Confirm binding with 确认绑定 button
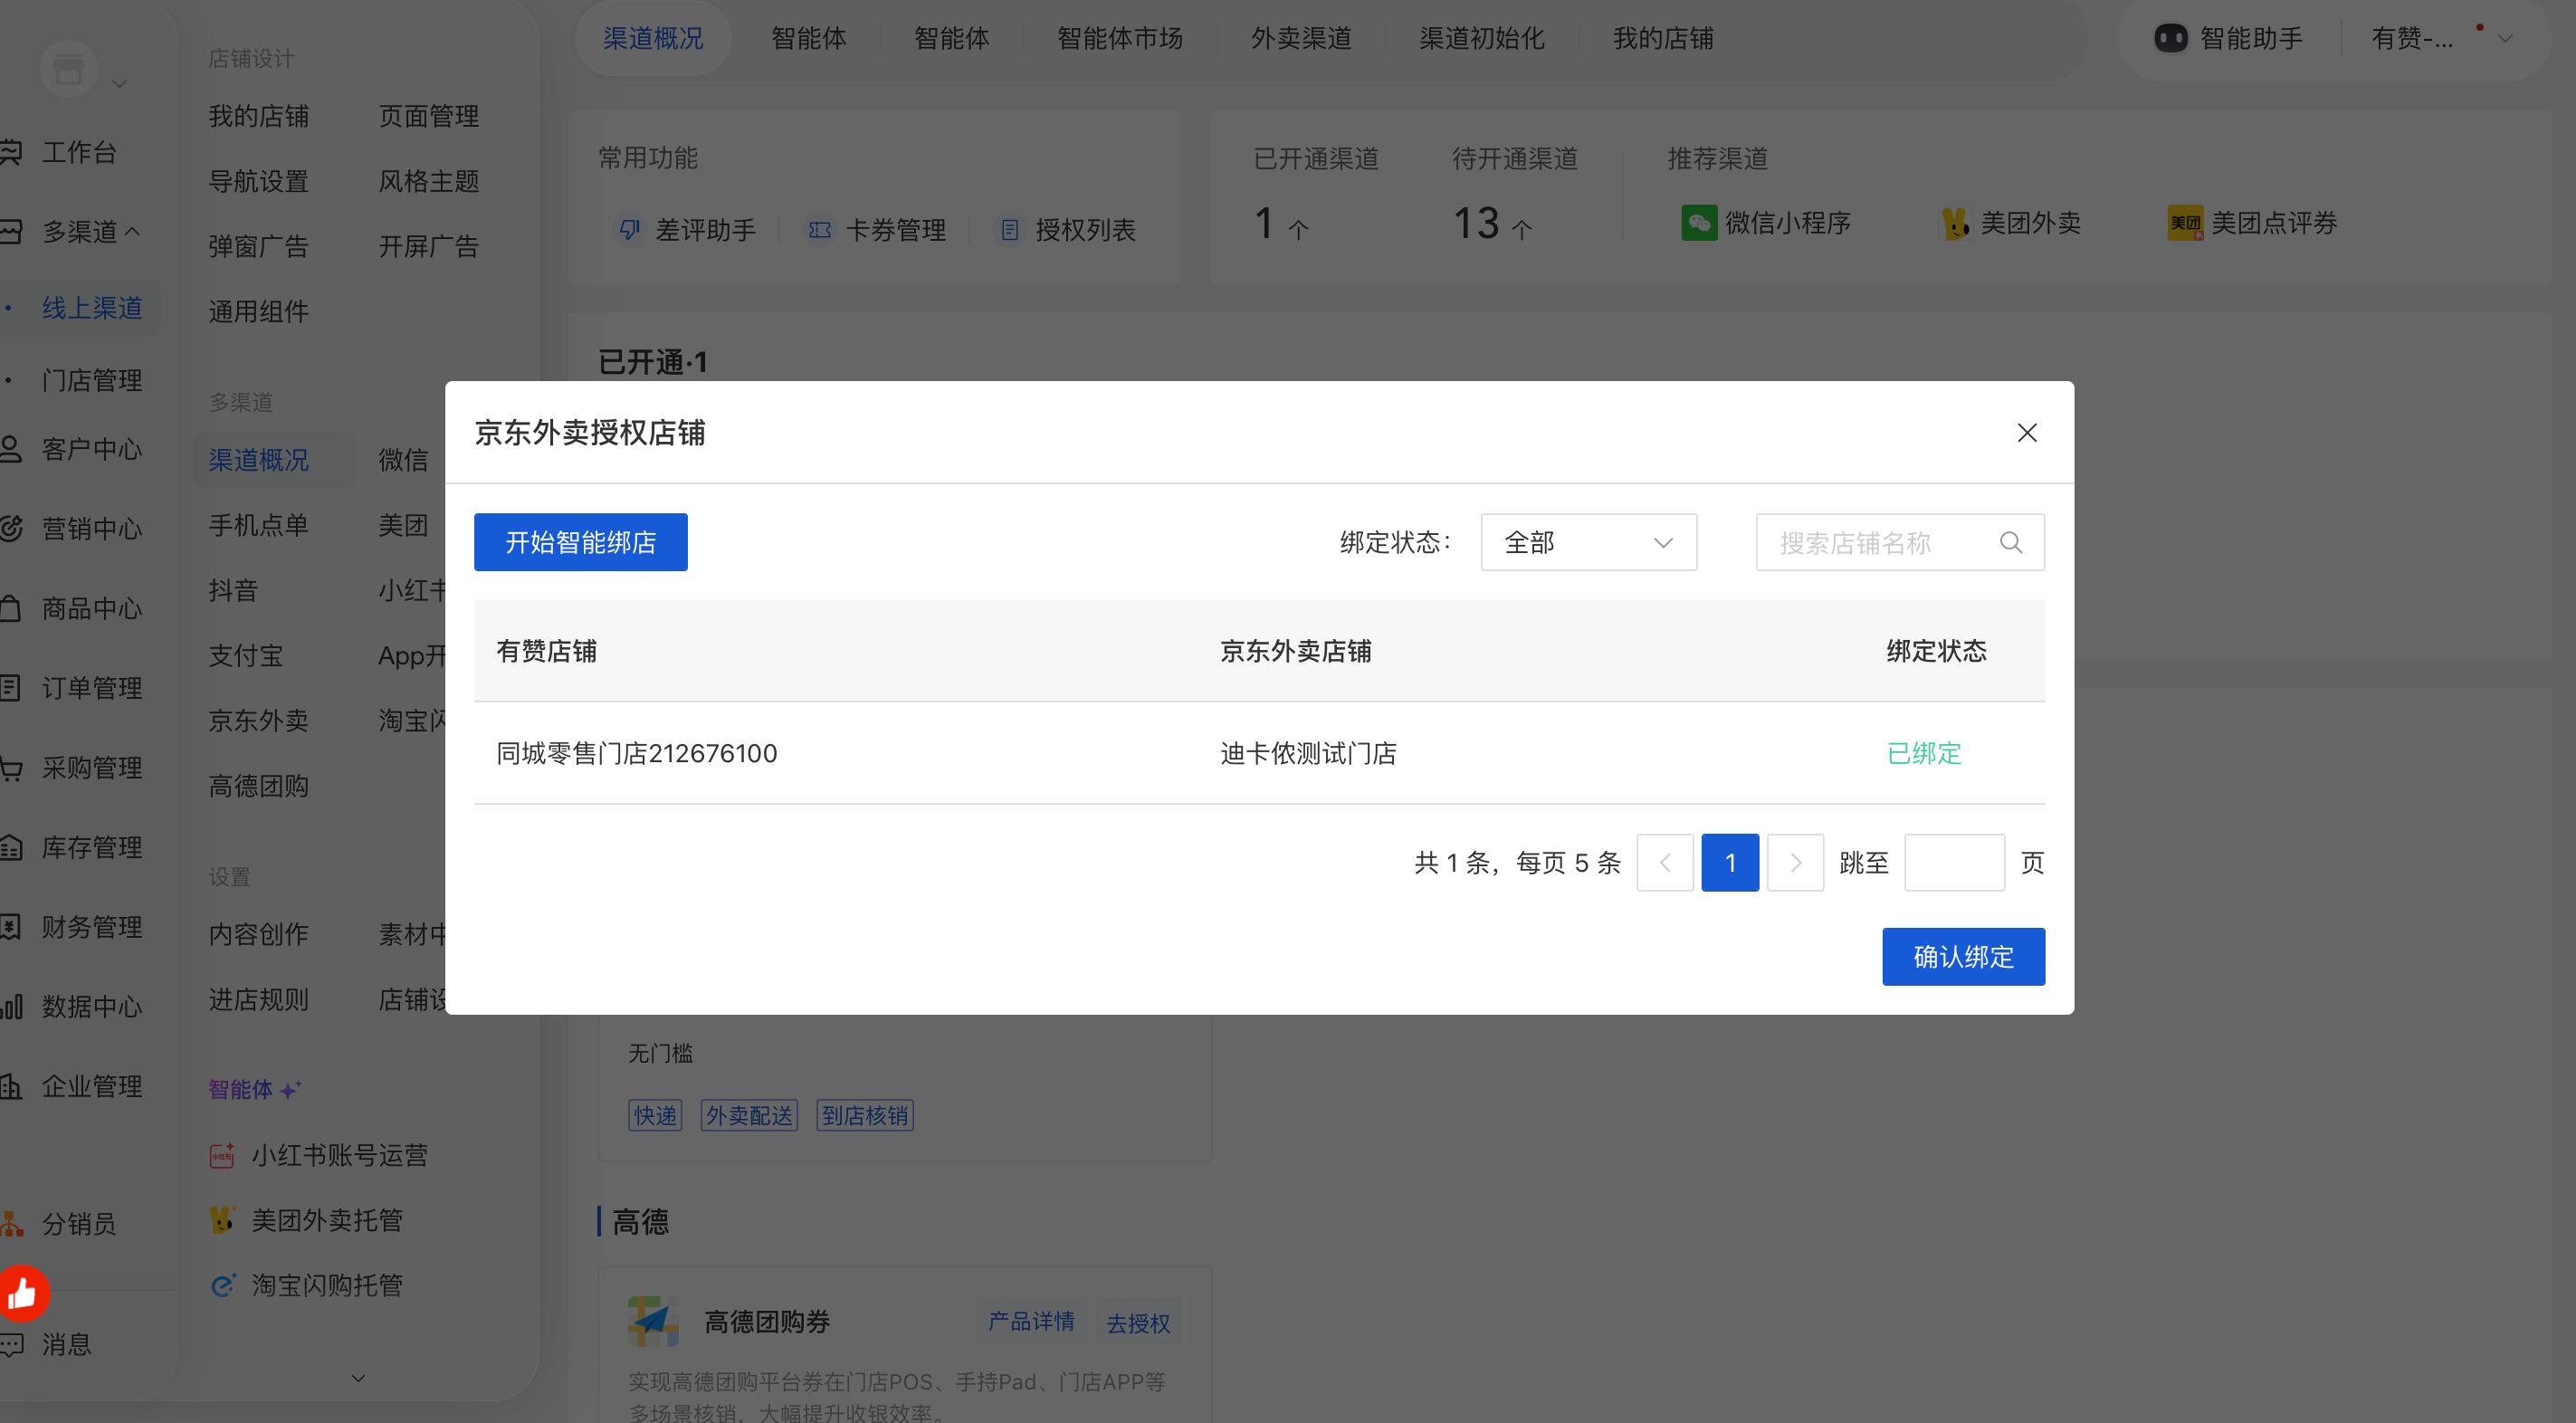 coord(1963,957)
